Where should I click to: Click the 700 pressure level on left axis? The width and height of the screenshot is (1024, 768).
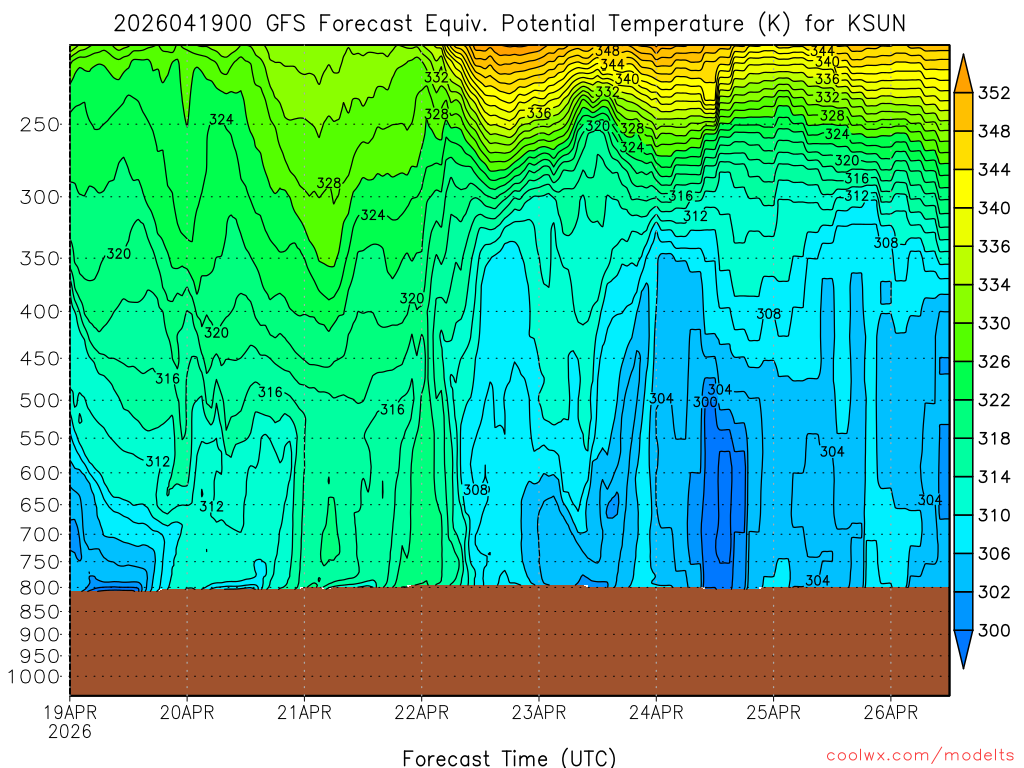40,534
